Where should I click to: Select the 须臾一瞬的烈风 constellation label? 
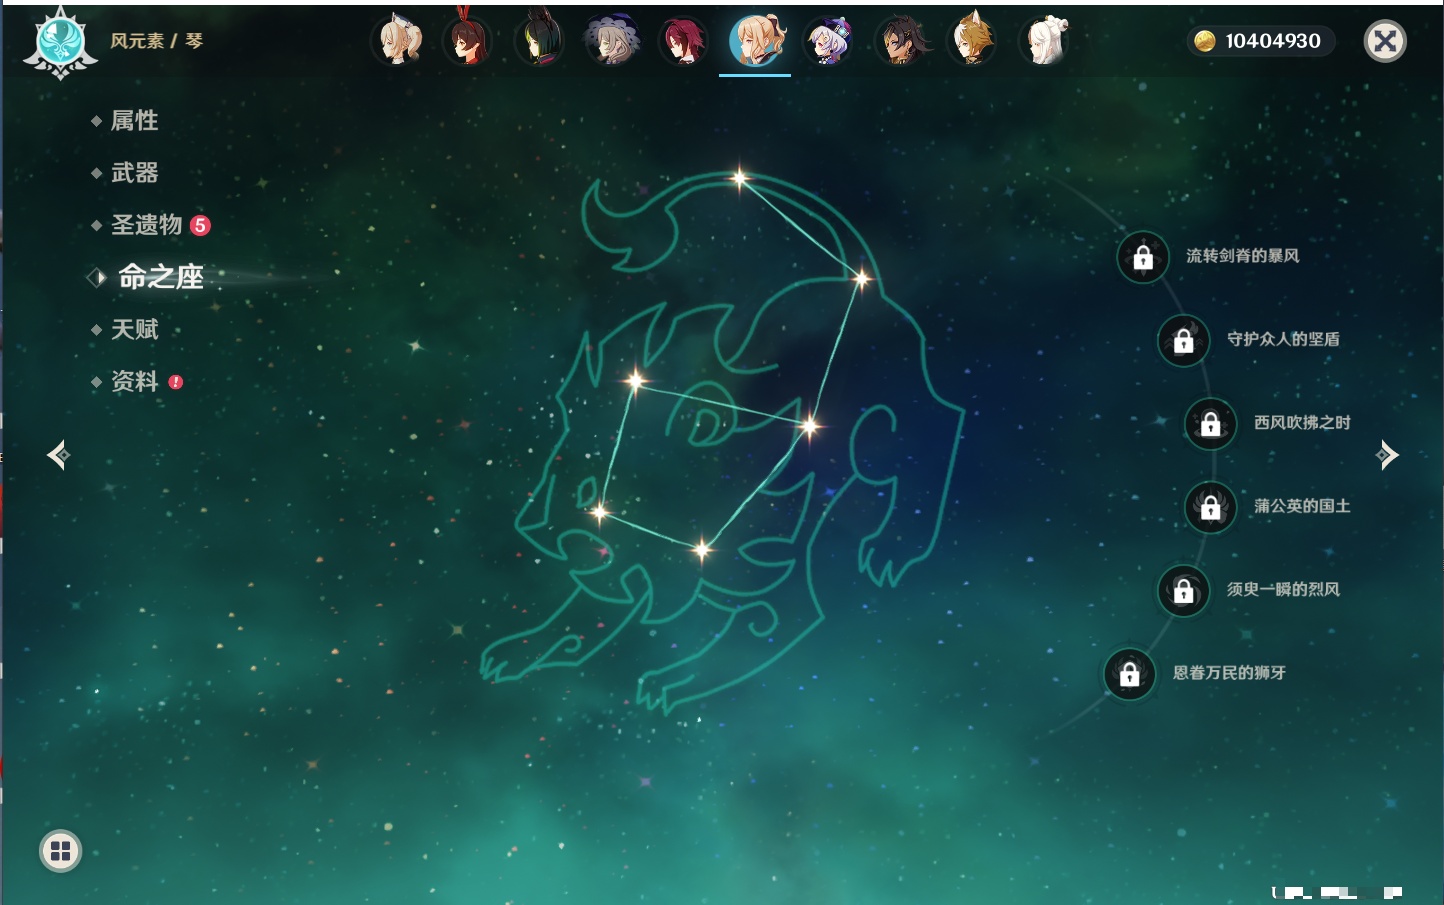coord(1283,590)
